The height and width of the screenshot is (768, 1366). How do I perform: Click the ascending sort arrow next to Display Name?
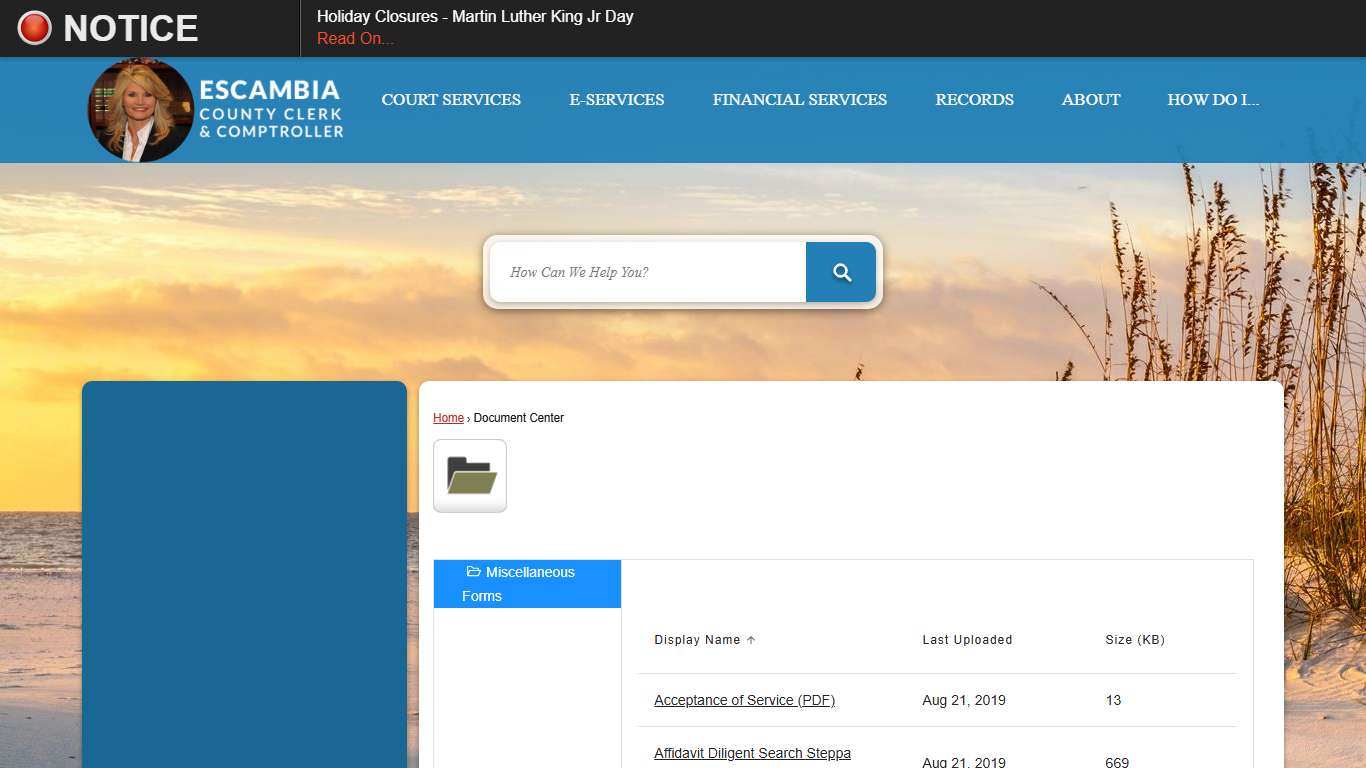click(x=750, y=638)
